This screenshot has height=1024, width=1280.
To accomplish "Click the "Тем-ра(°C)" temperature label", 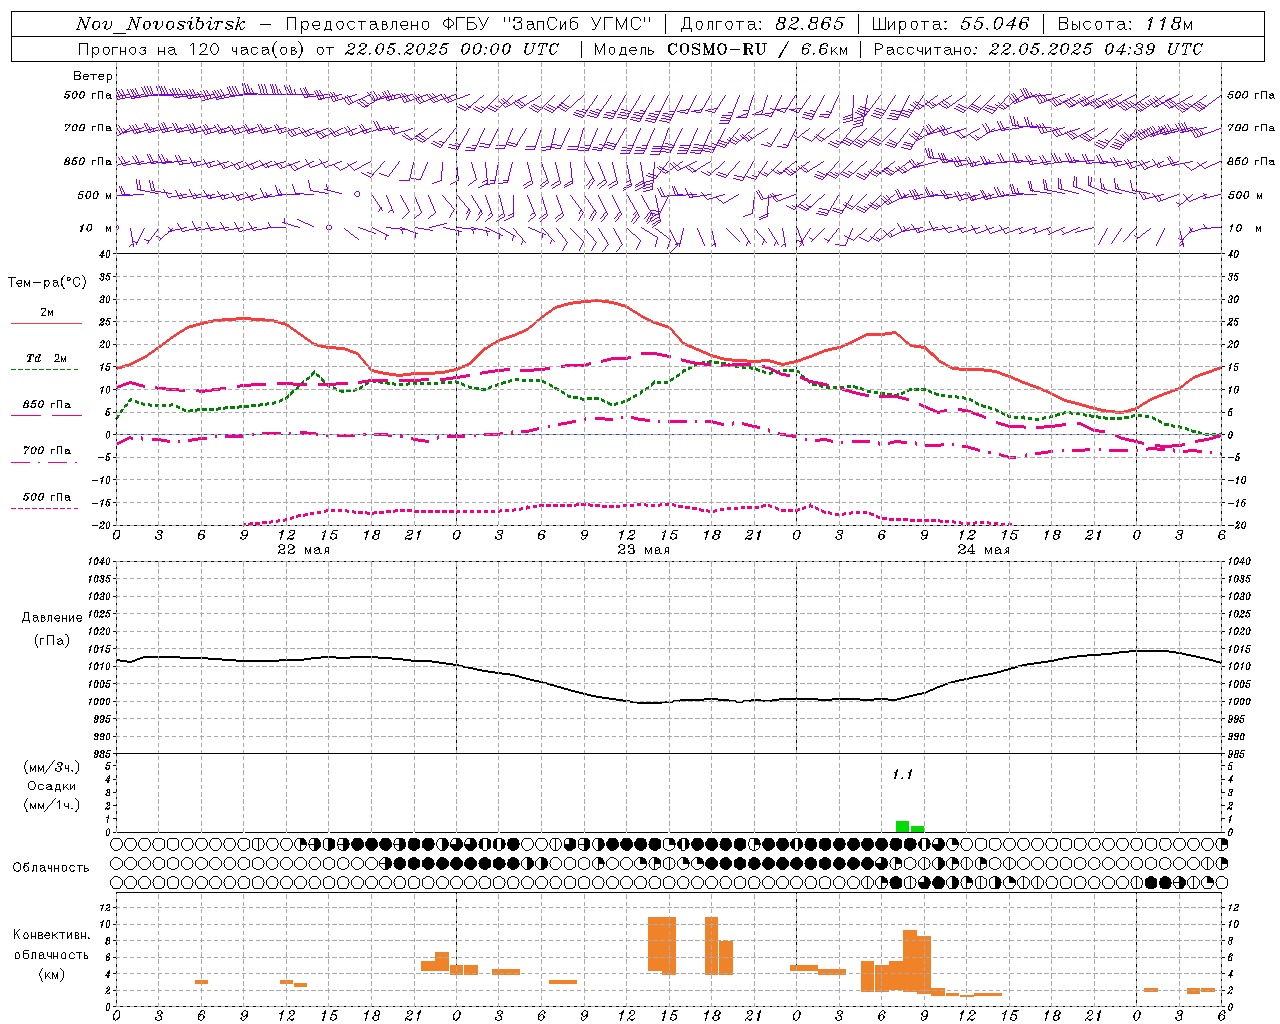I will click(x=47, y=283).
